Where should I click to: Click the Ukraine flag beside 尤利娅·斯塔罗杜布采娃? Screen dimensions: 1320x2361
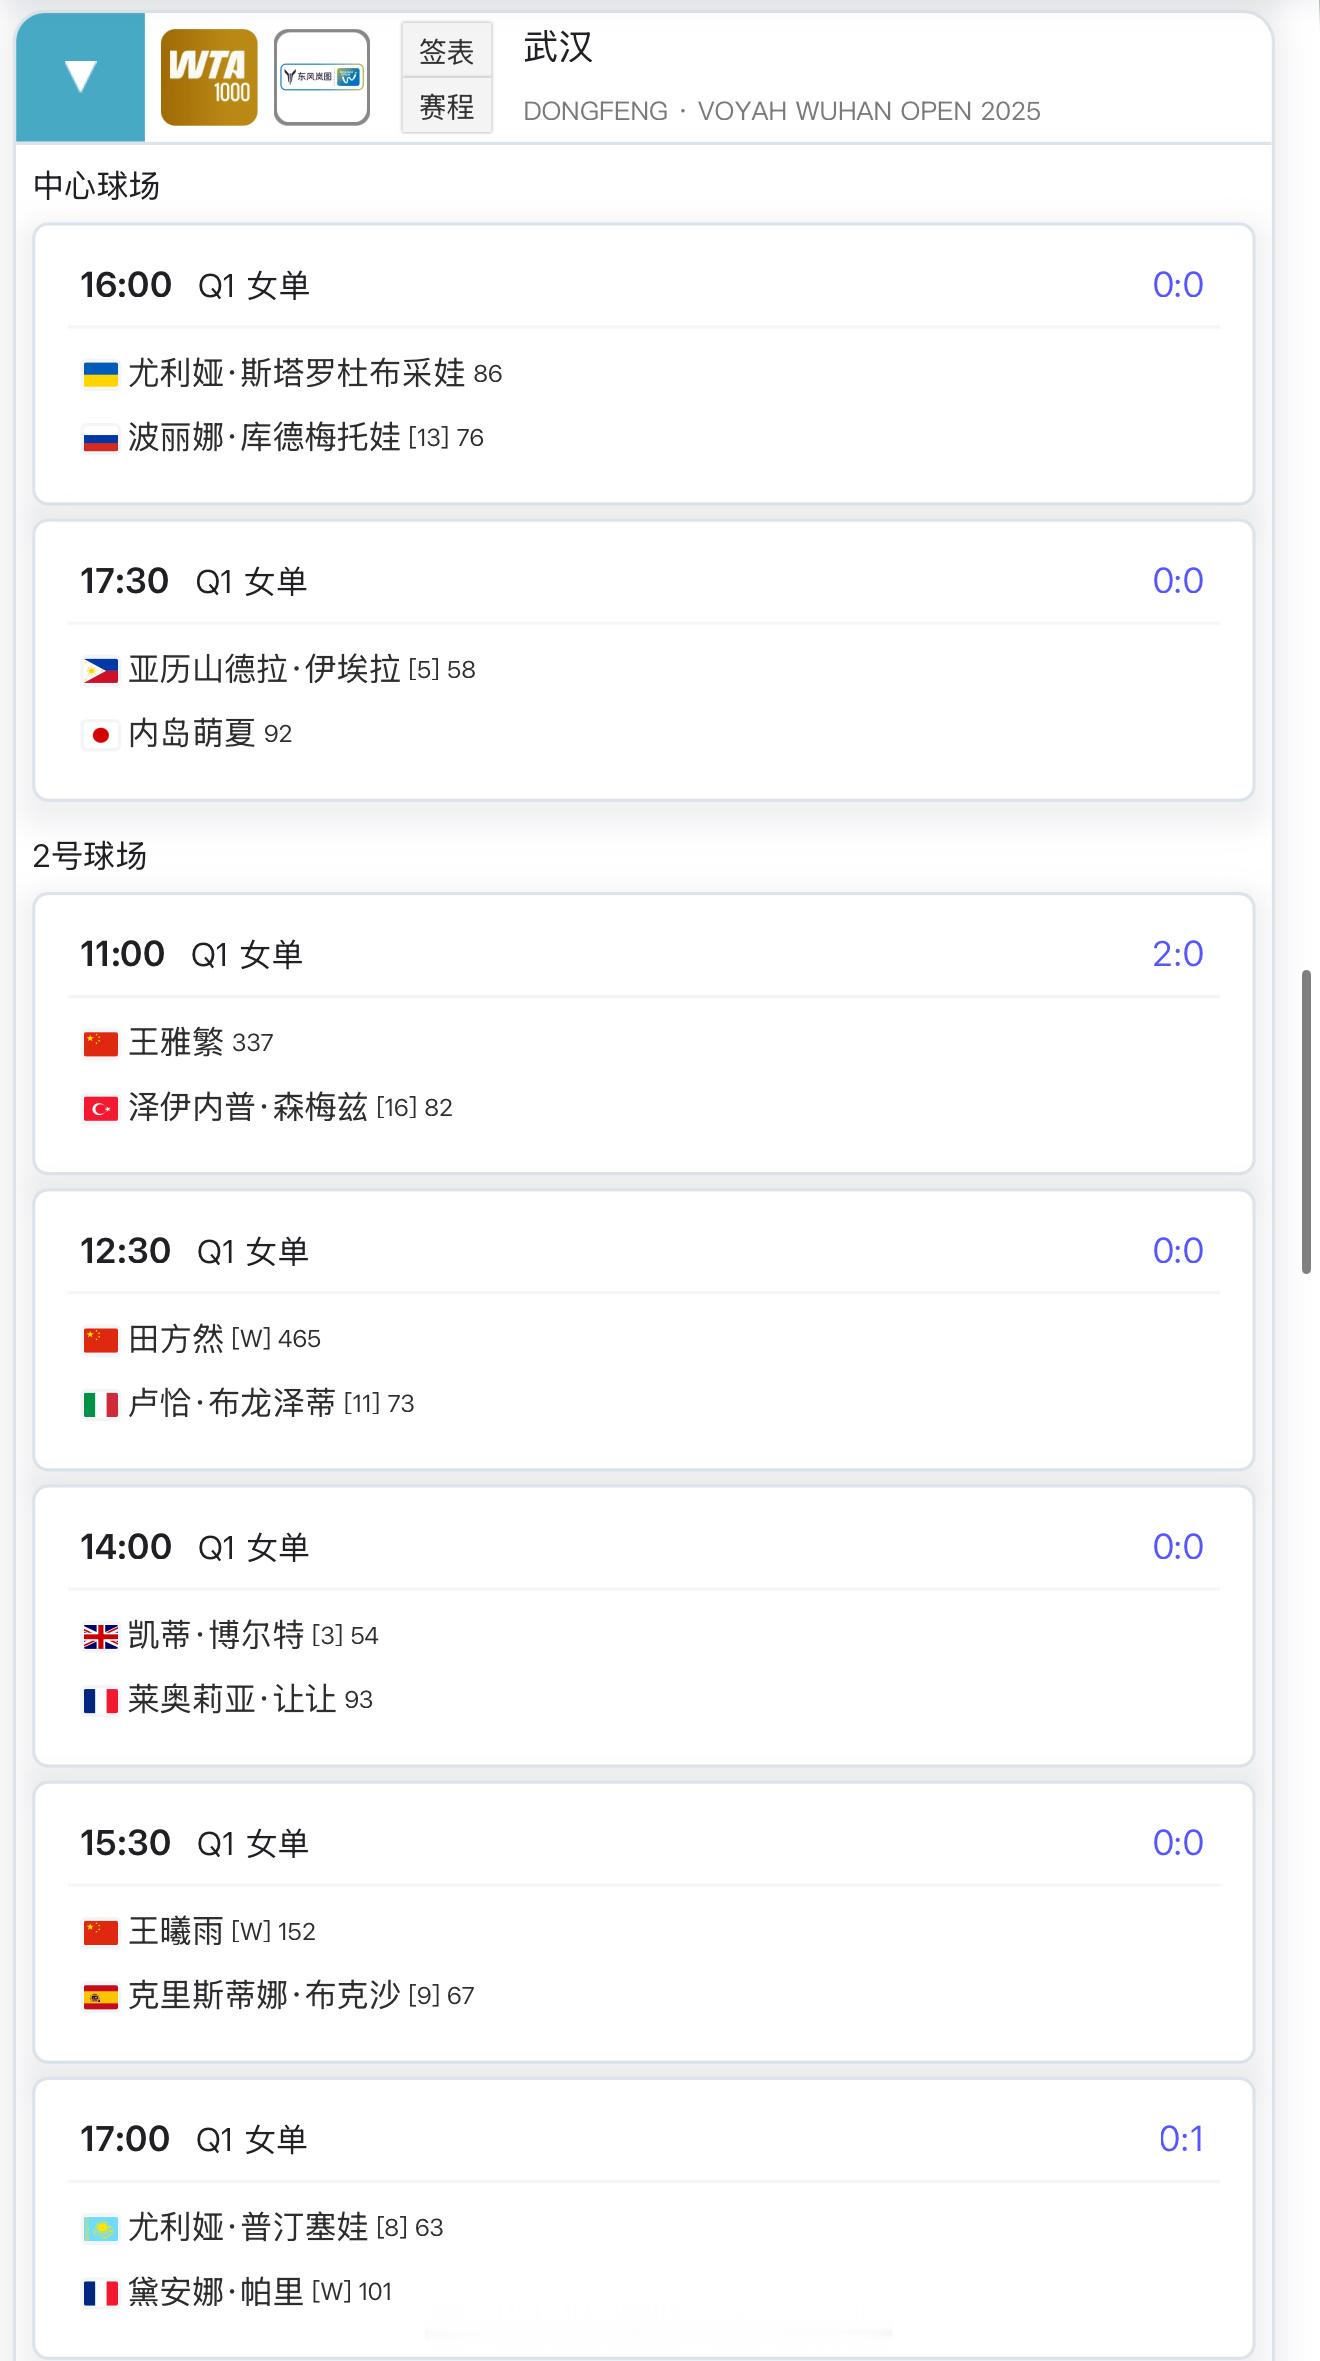click(x=100, y=374)
